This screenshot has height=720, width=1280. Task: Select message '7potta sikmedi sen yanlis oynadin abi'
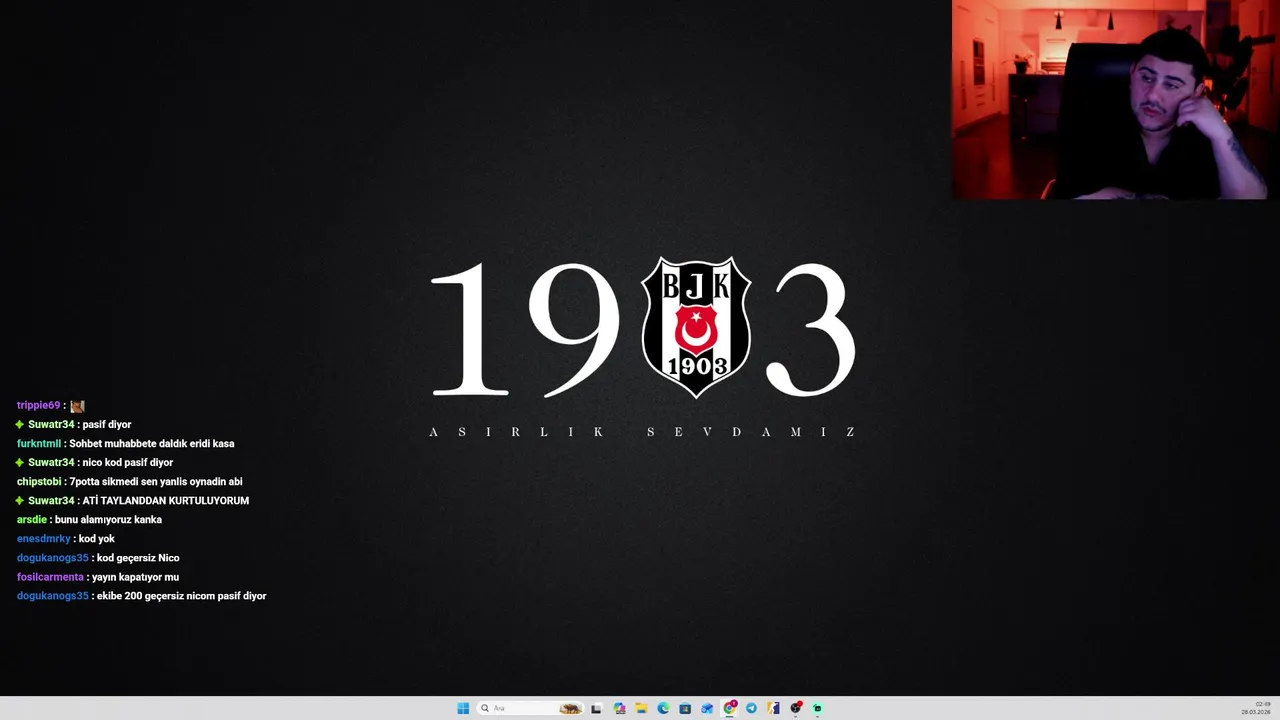pyautogui.click(x=156, y=481)
